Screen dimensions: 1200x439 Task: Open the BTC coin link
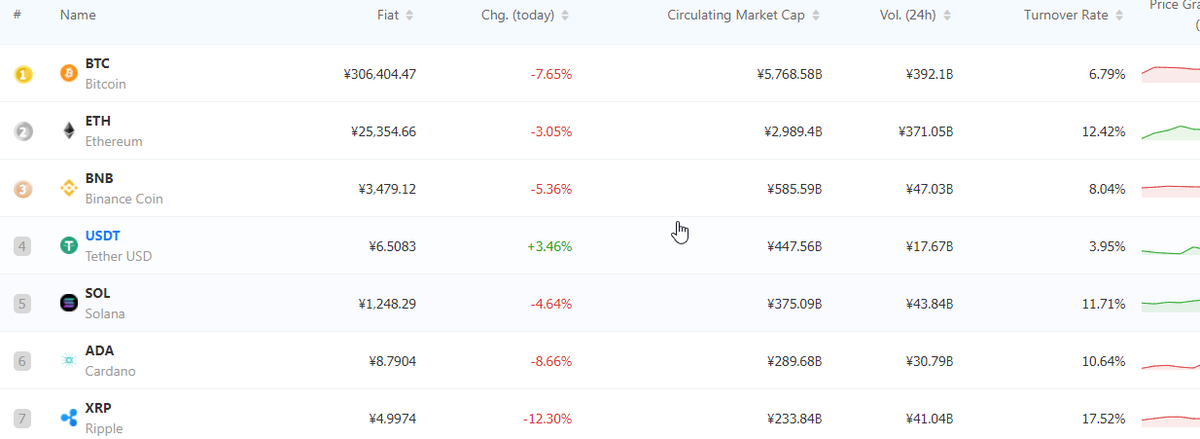click(97, 63)
